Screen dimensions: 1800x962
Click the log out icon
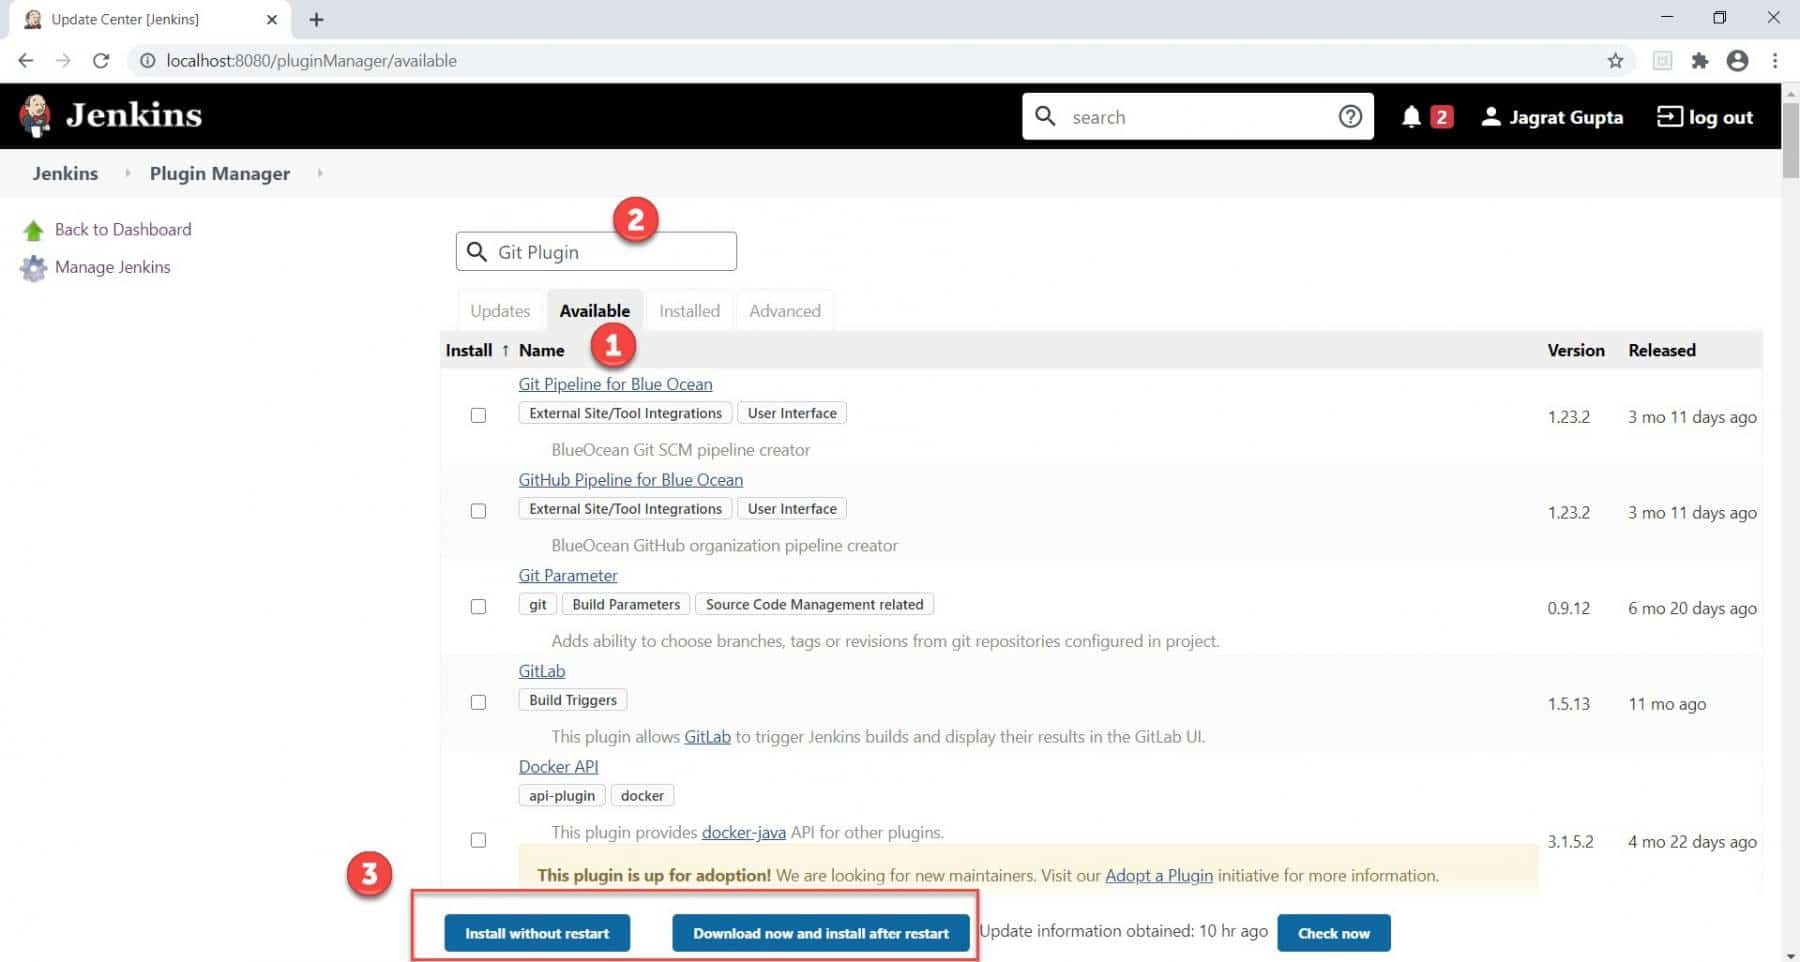tap(1668, 116)
